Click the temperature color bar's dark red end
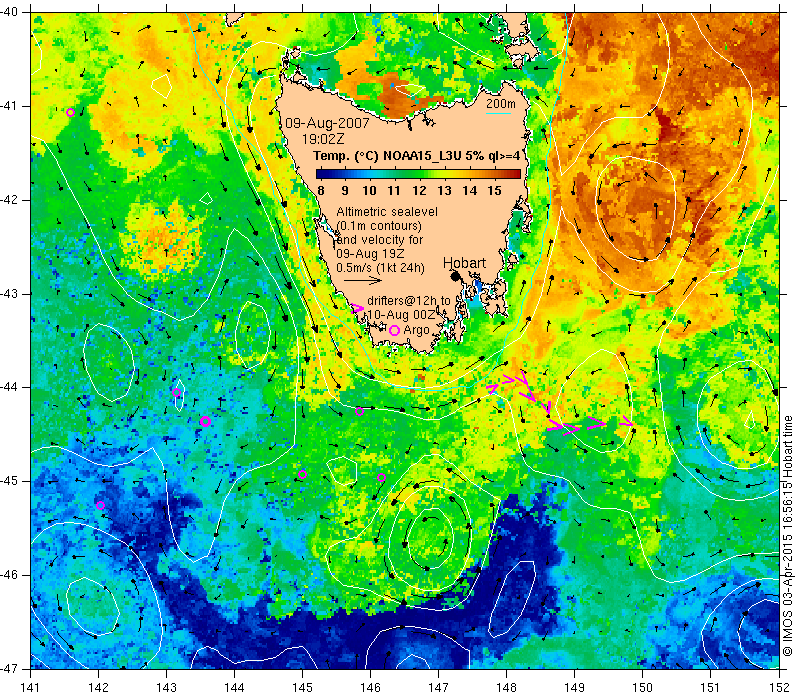The height and width of the screenshot is (700, 800). pyautogui.click(x=516, y=174)
